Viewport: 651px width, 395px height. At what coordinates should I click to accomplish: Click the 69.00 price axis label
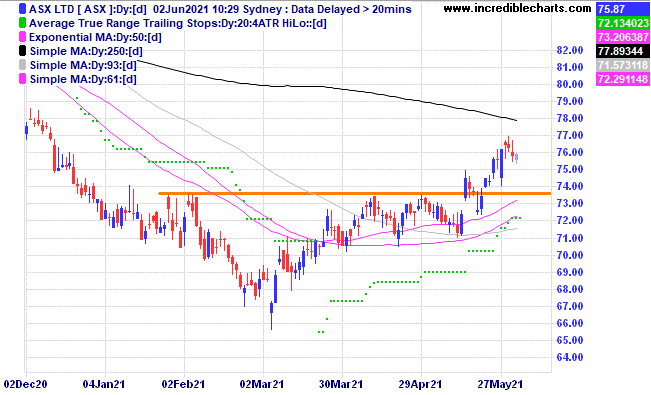tap(570, 272)
